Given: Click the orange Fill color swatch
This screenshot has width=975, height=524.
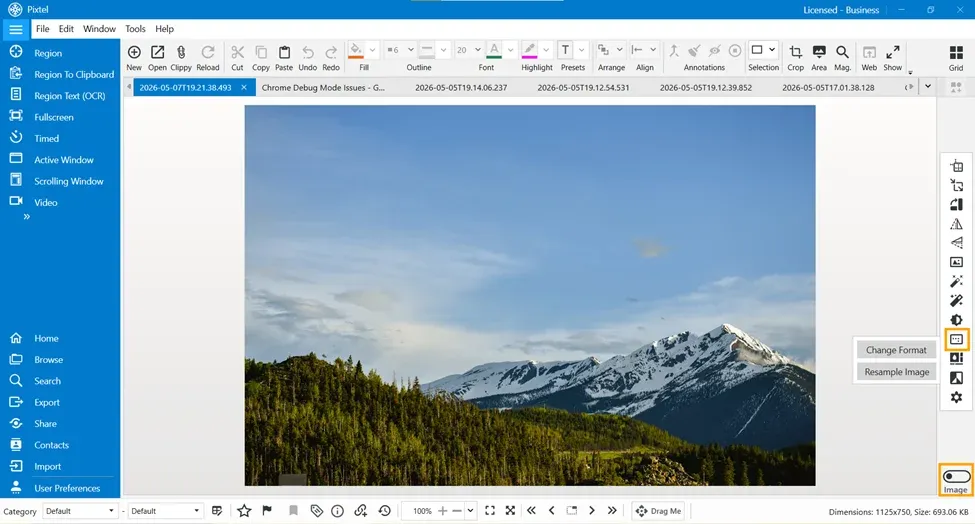Looking at the screenshot, I should (x=356, y=50).
